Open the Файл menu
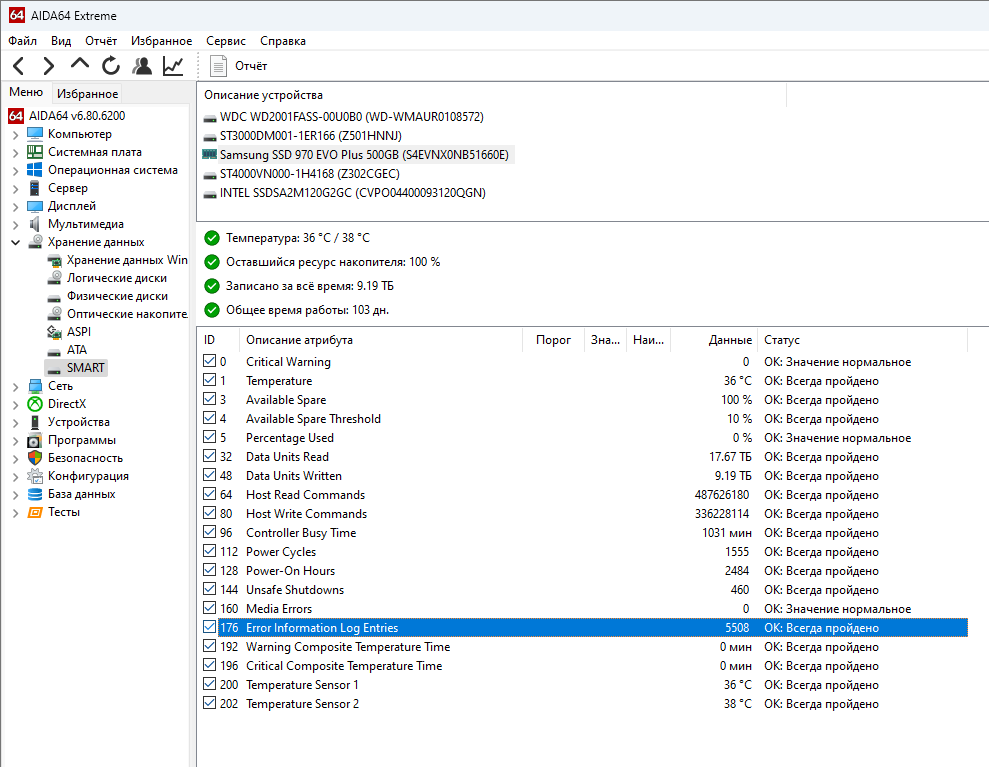Viewport: 989px width, 767px height. pos(22,41)
